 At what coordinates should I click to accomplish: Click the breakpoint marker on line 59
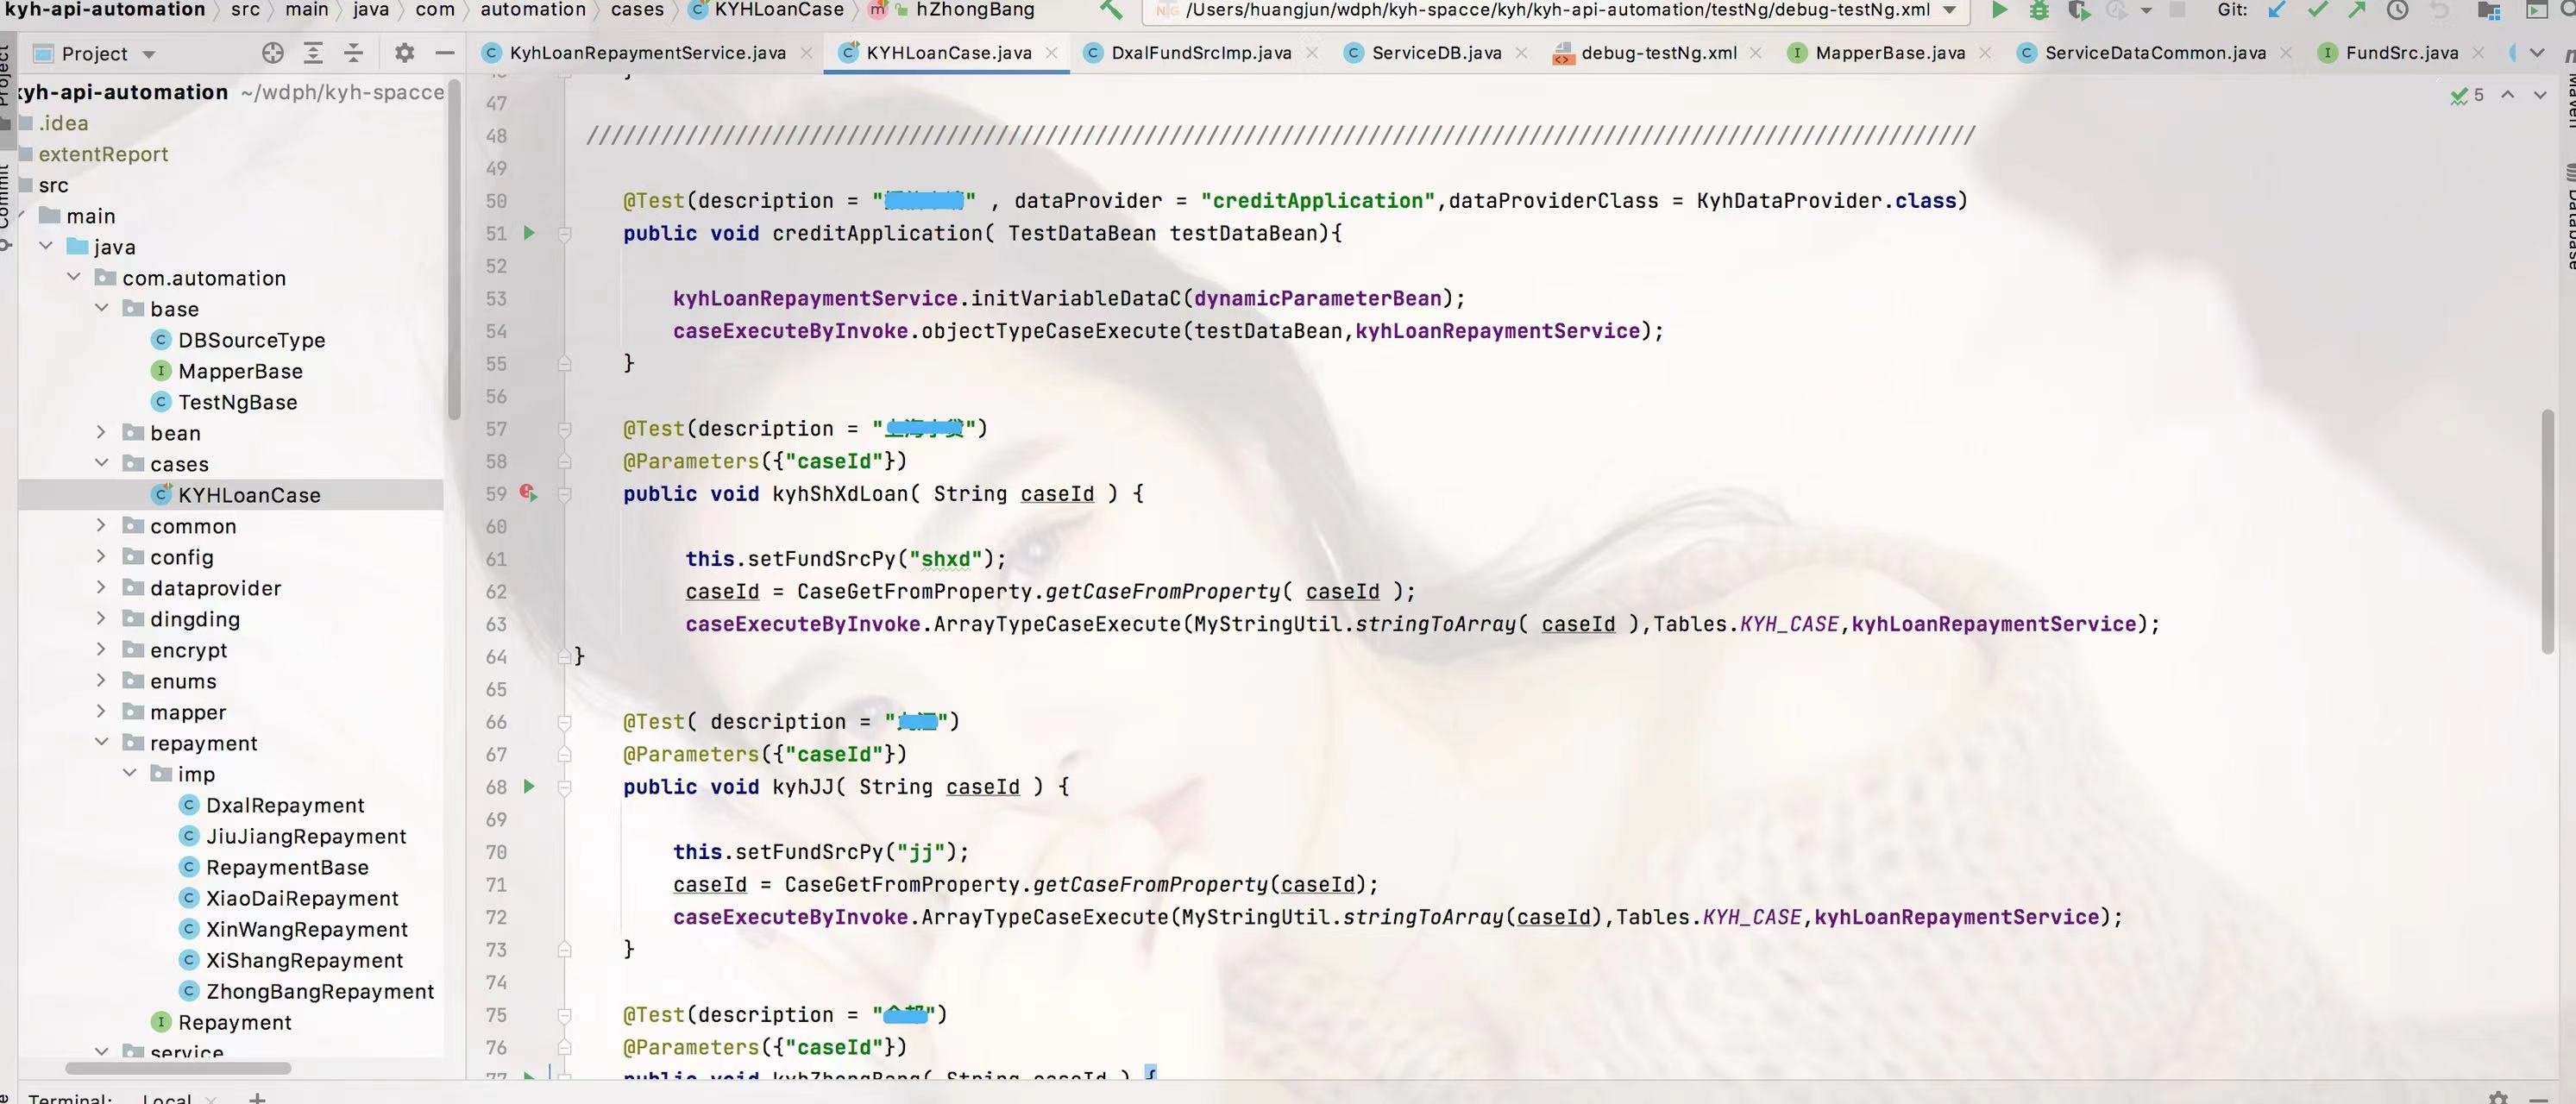pyautogui.click(x=528, y=493)
